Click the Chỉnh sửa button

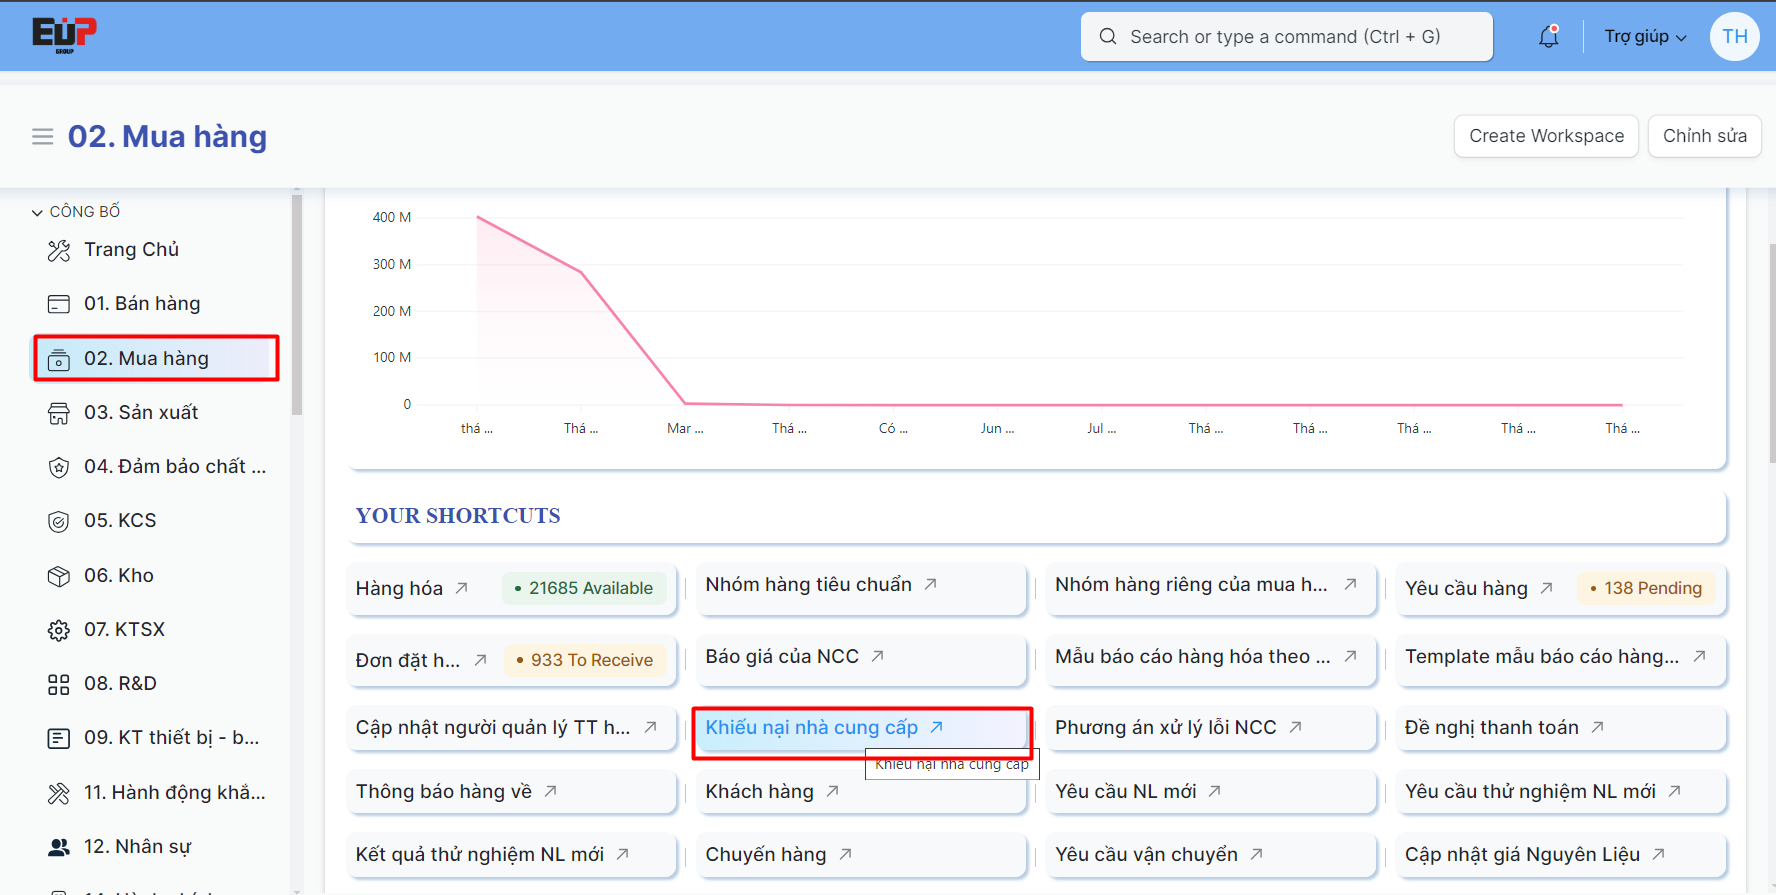(x=1704, y=136)
